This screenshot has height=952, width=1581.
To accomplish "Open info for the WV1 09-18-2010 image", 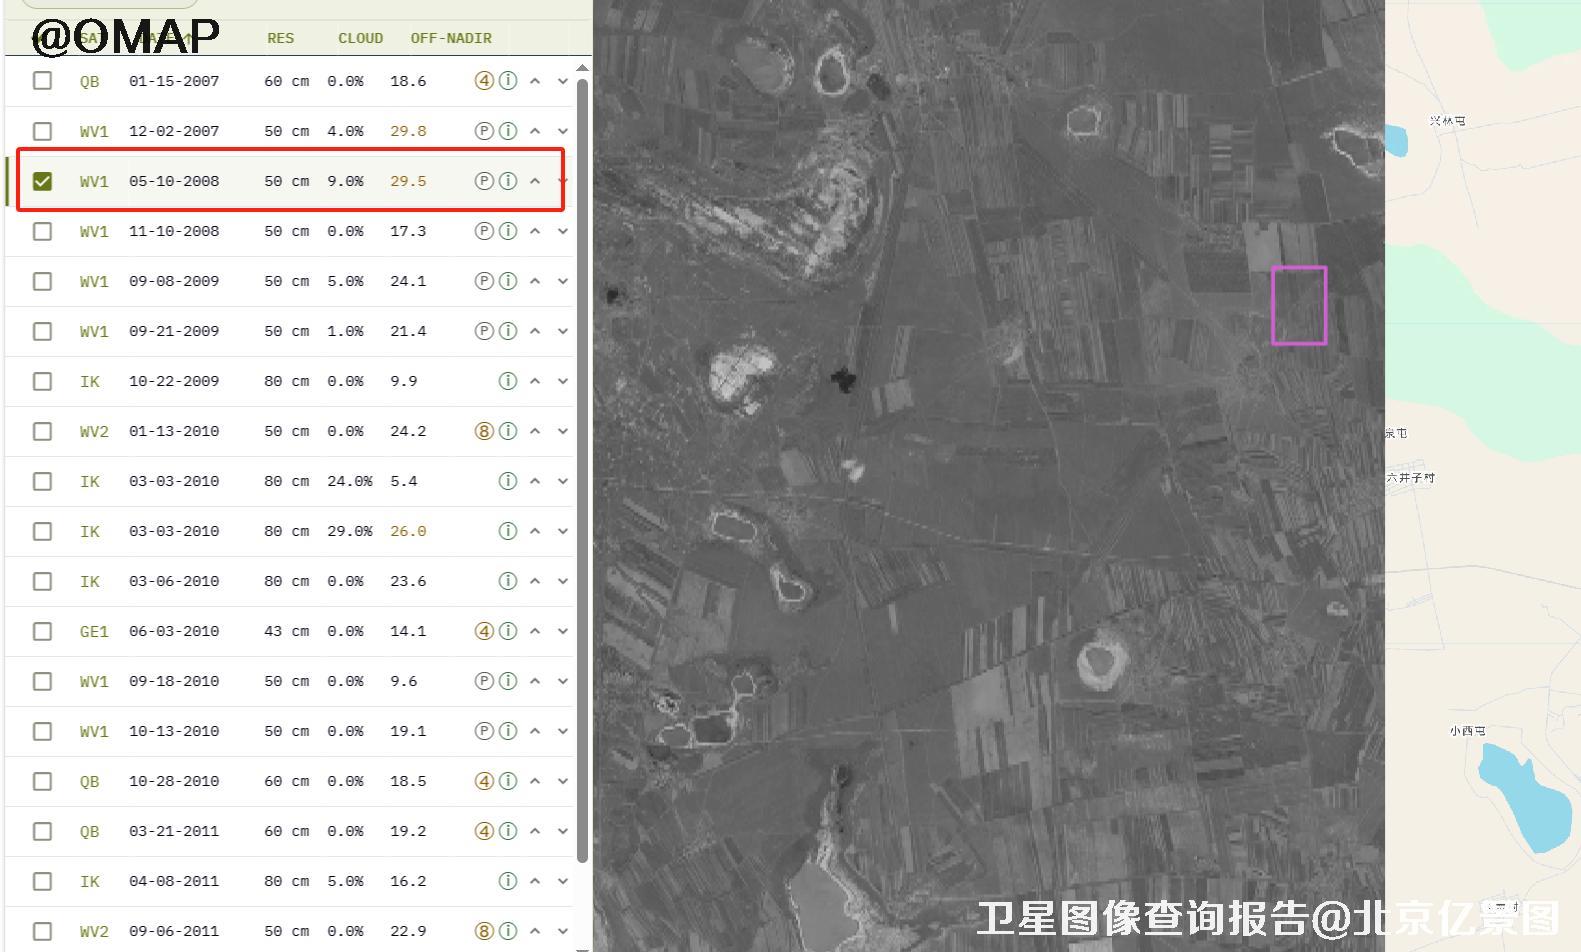I will click(508, 681).
